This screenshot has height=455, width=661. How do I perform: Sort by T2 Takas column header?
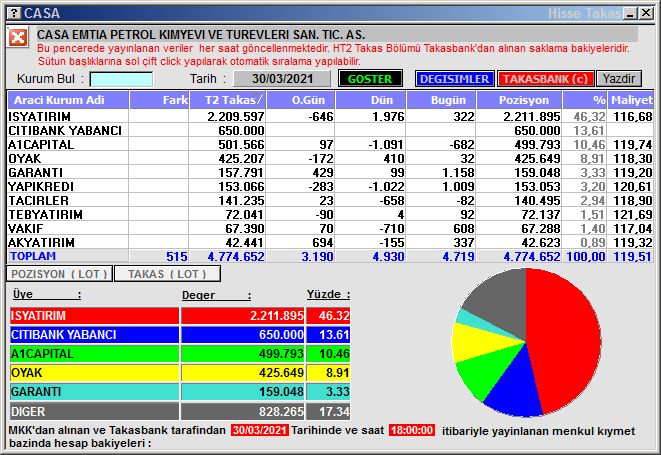tap(228, 100)
